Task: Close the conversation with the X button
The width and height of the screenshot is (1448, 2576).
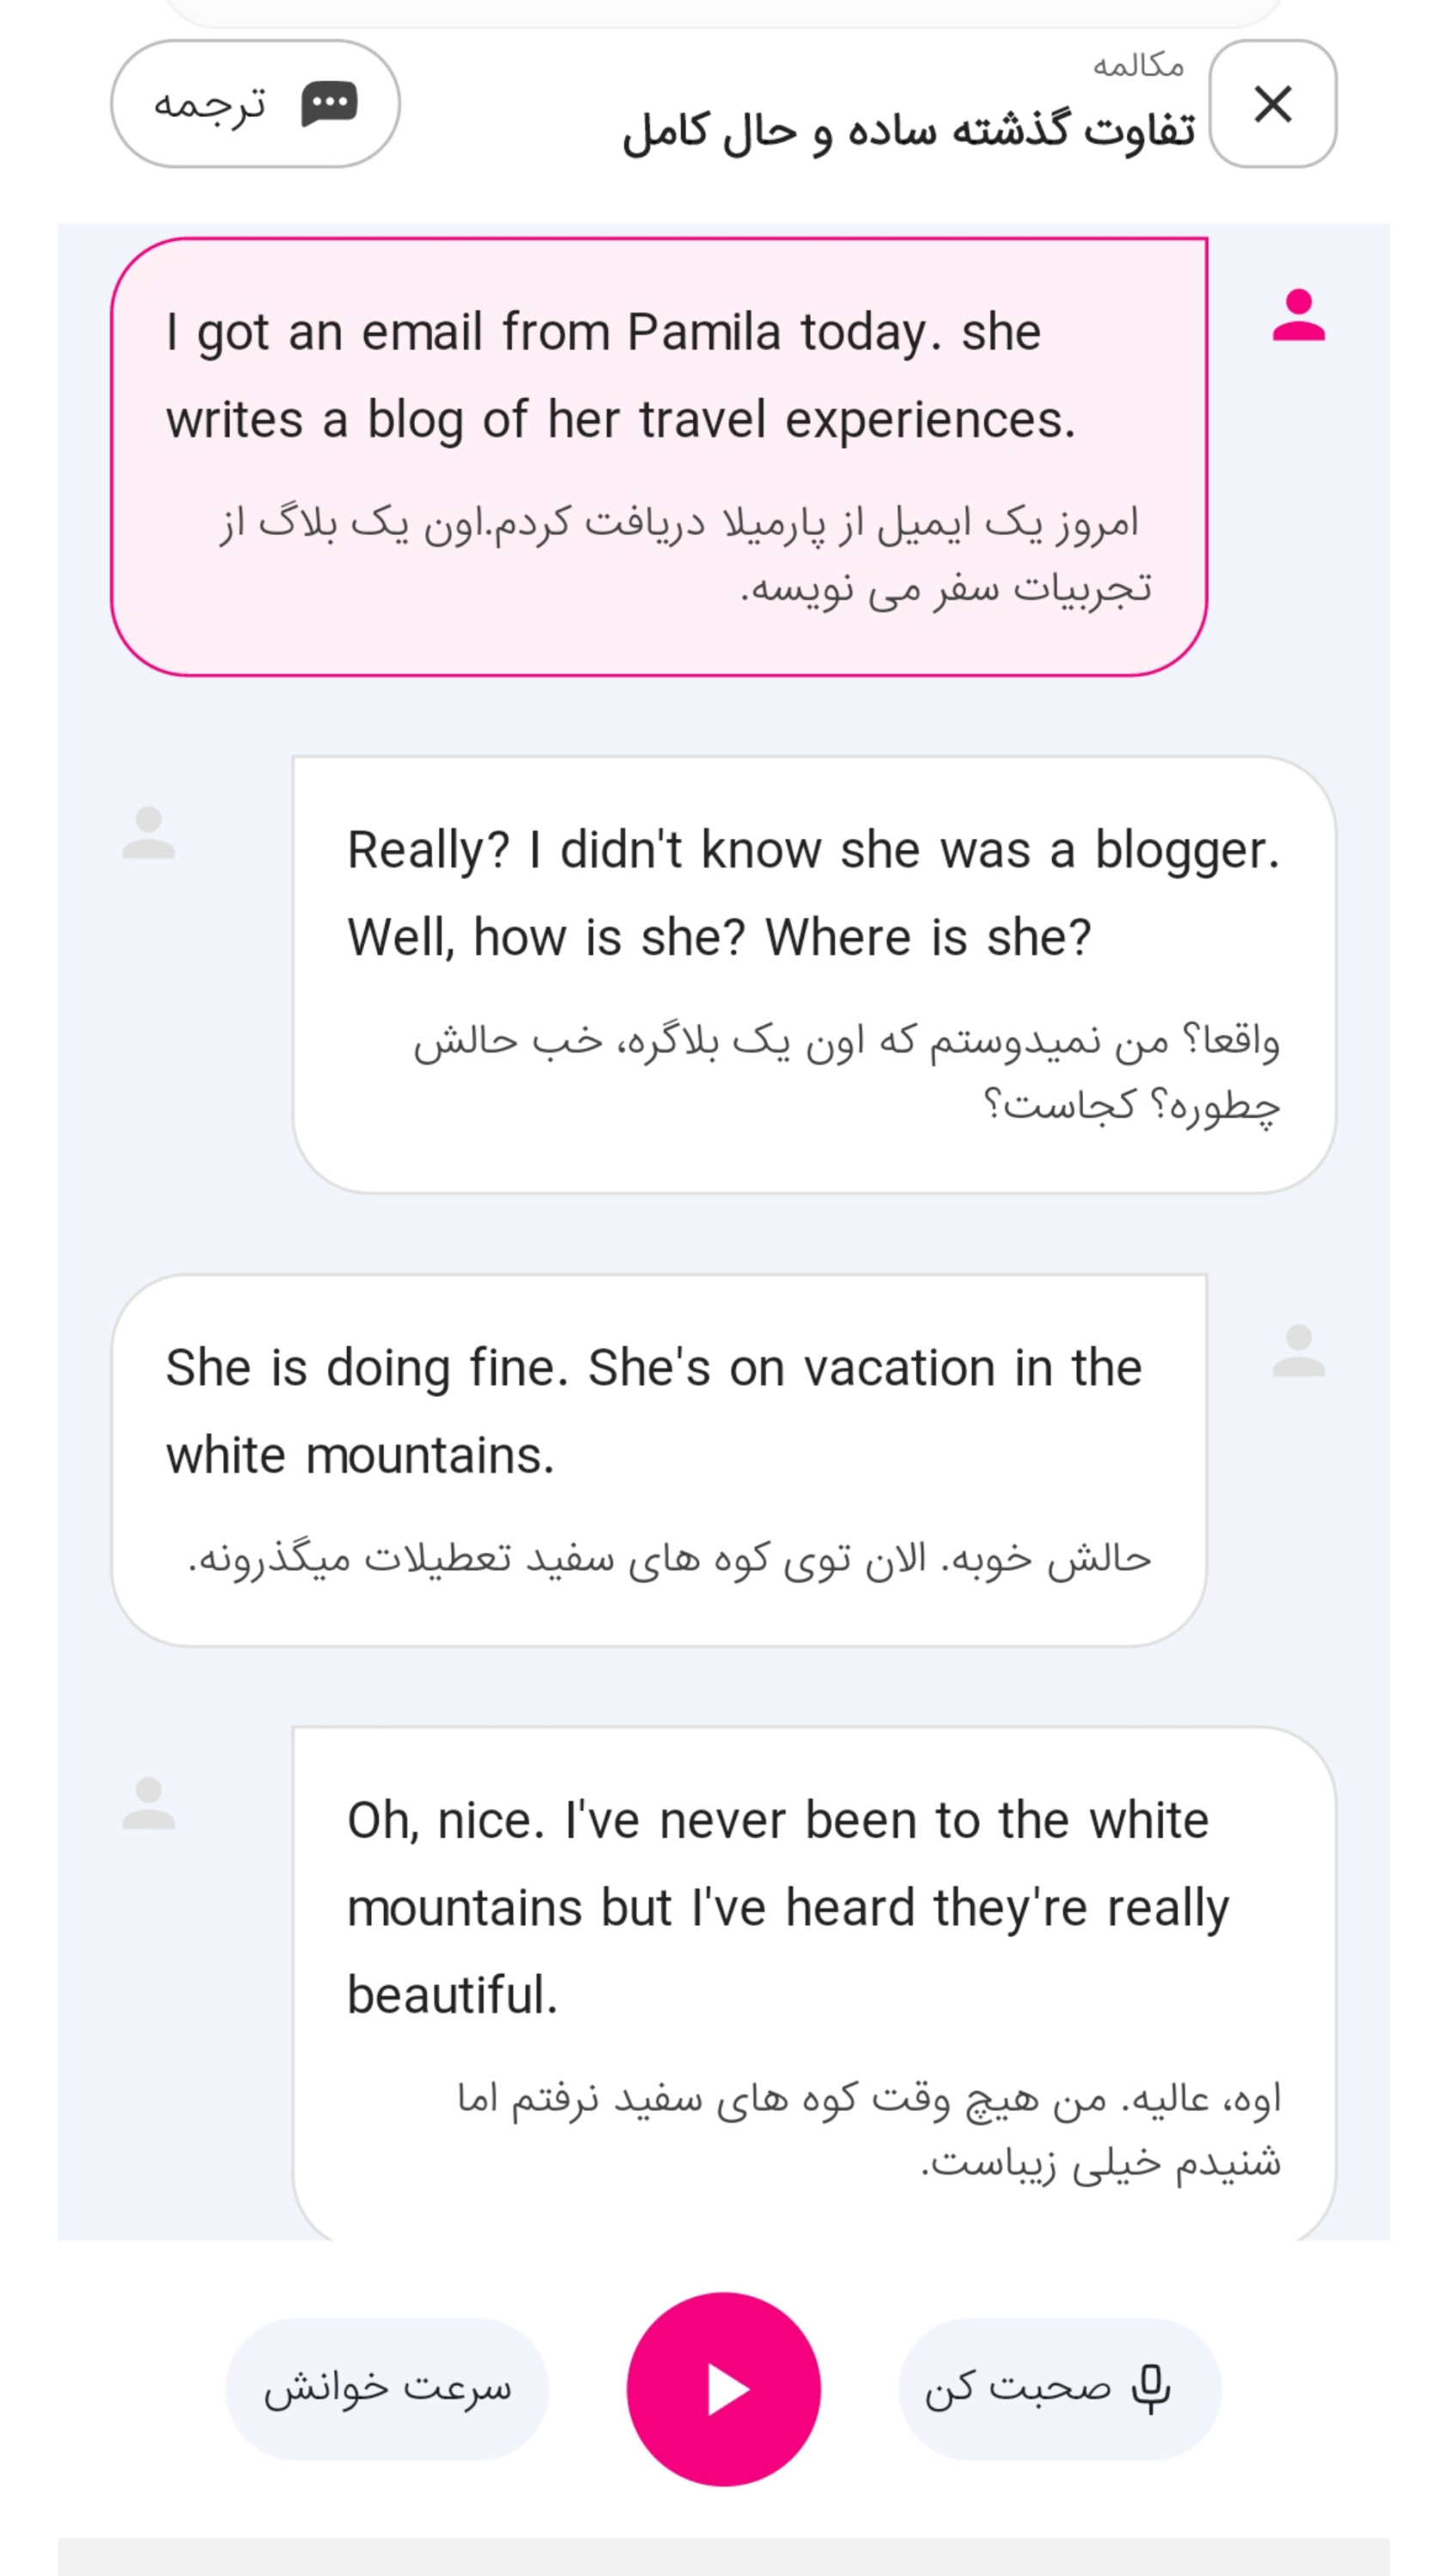Action: pyautogui.click(x=1272, y=104)
